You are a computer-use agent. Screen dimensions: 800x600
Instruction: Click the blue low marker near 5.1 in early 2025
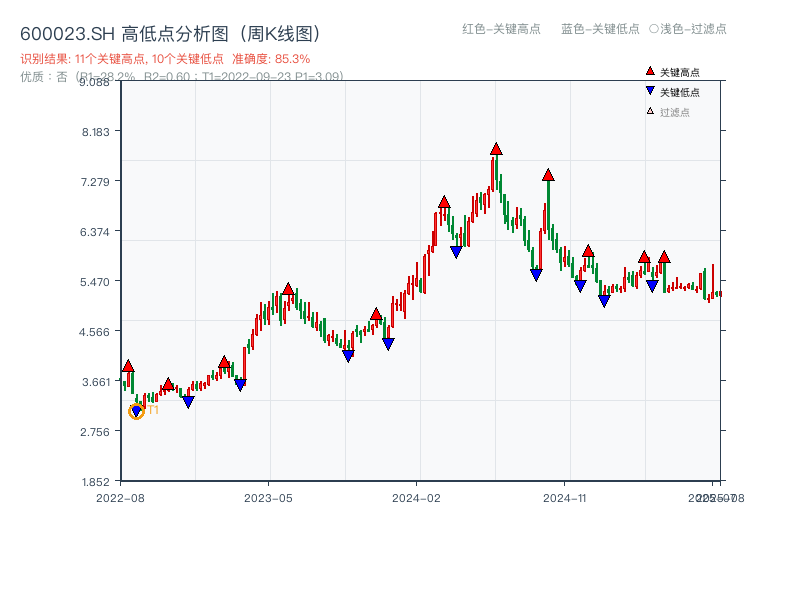coord(604,302)
